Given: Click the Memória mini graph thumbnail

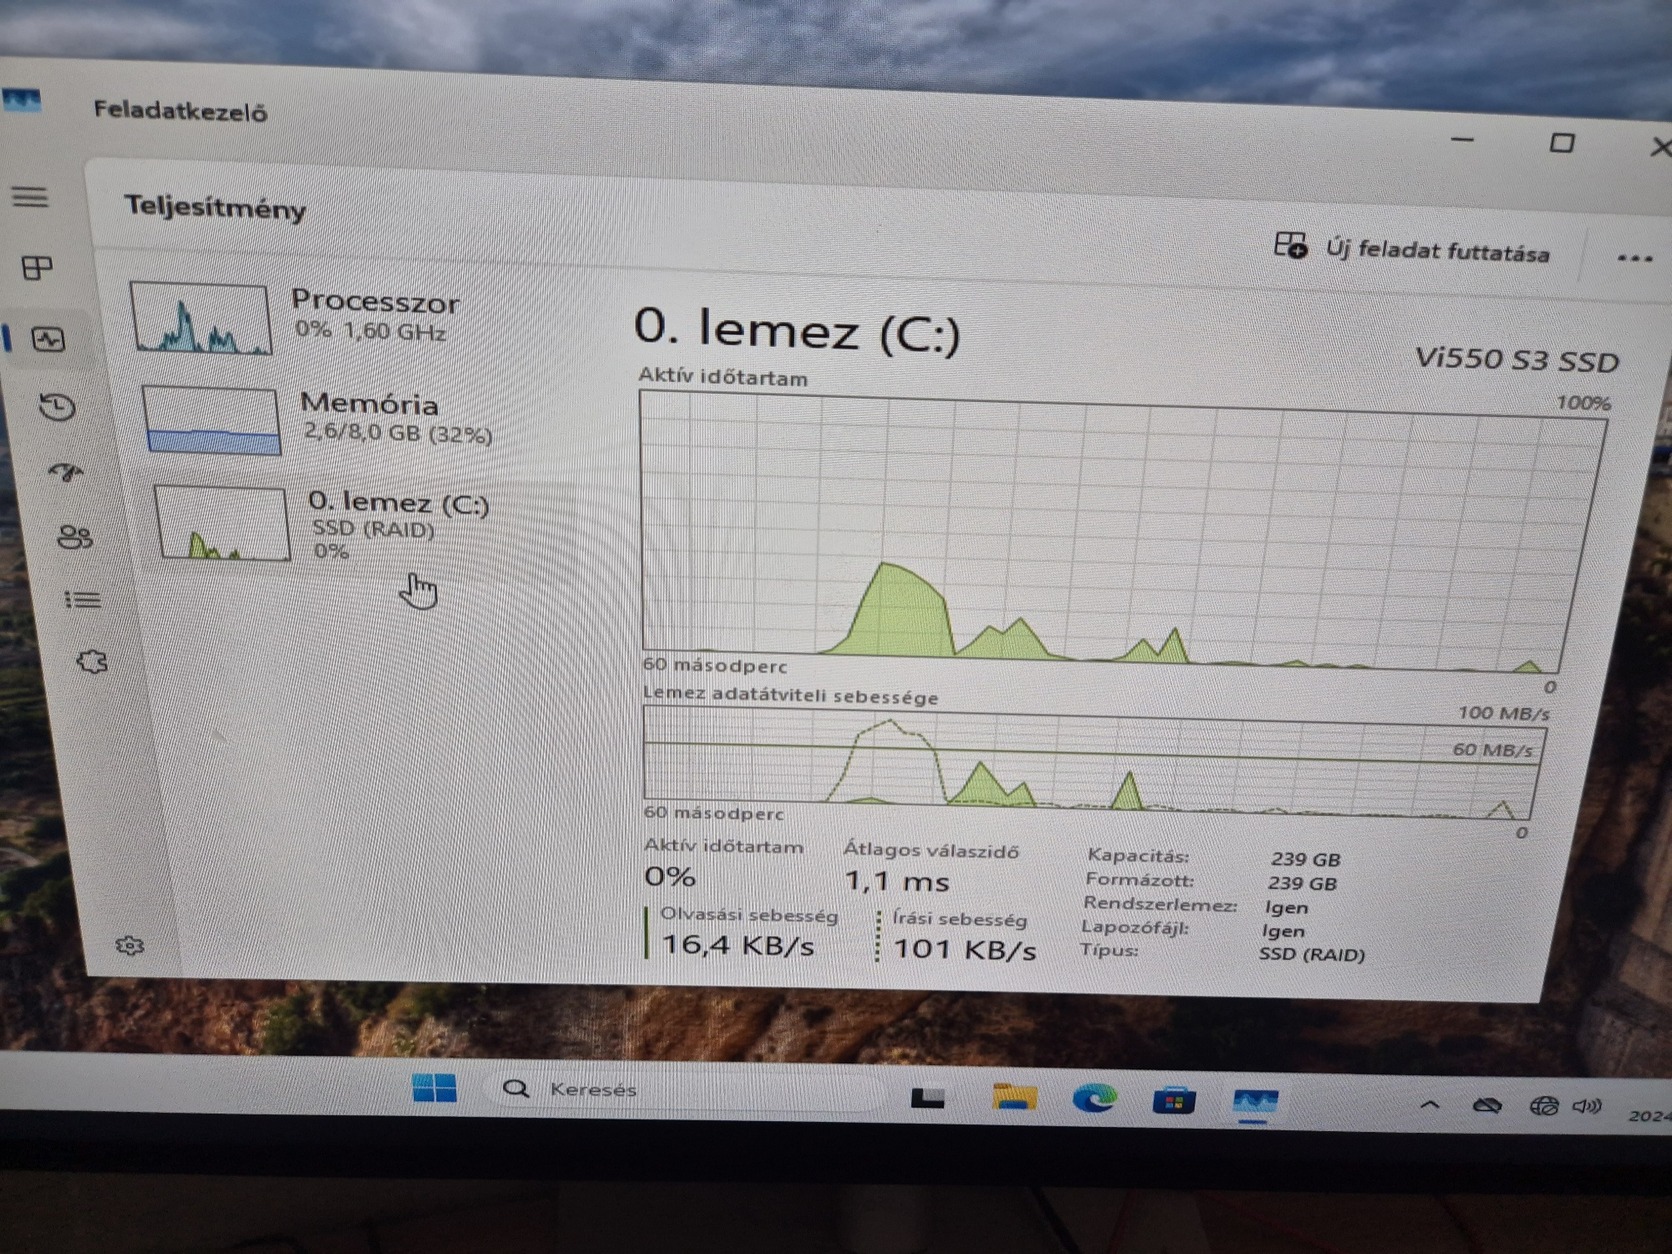Looking at the screenshot, I should pyautogui.click(x=211, y=420).
